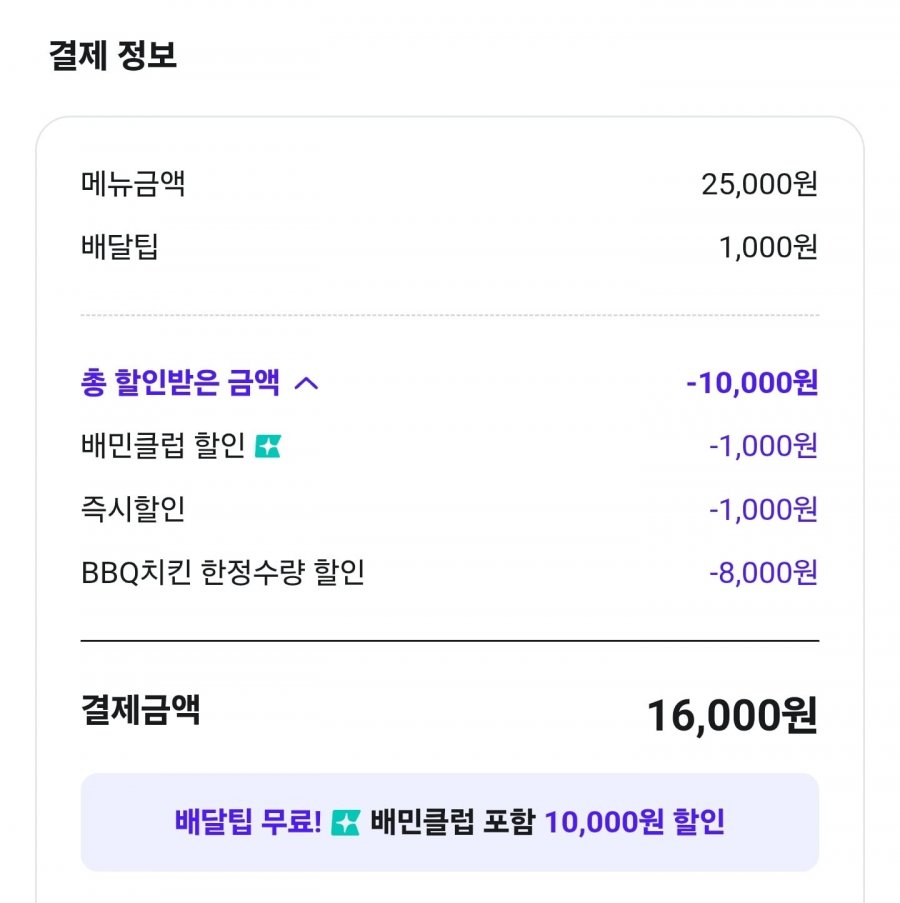Click the 10,000원 할인 text in the banner
The height and width of the screenshot is (903, 900).
click(x=635, y=822)
